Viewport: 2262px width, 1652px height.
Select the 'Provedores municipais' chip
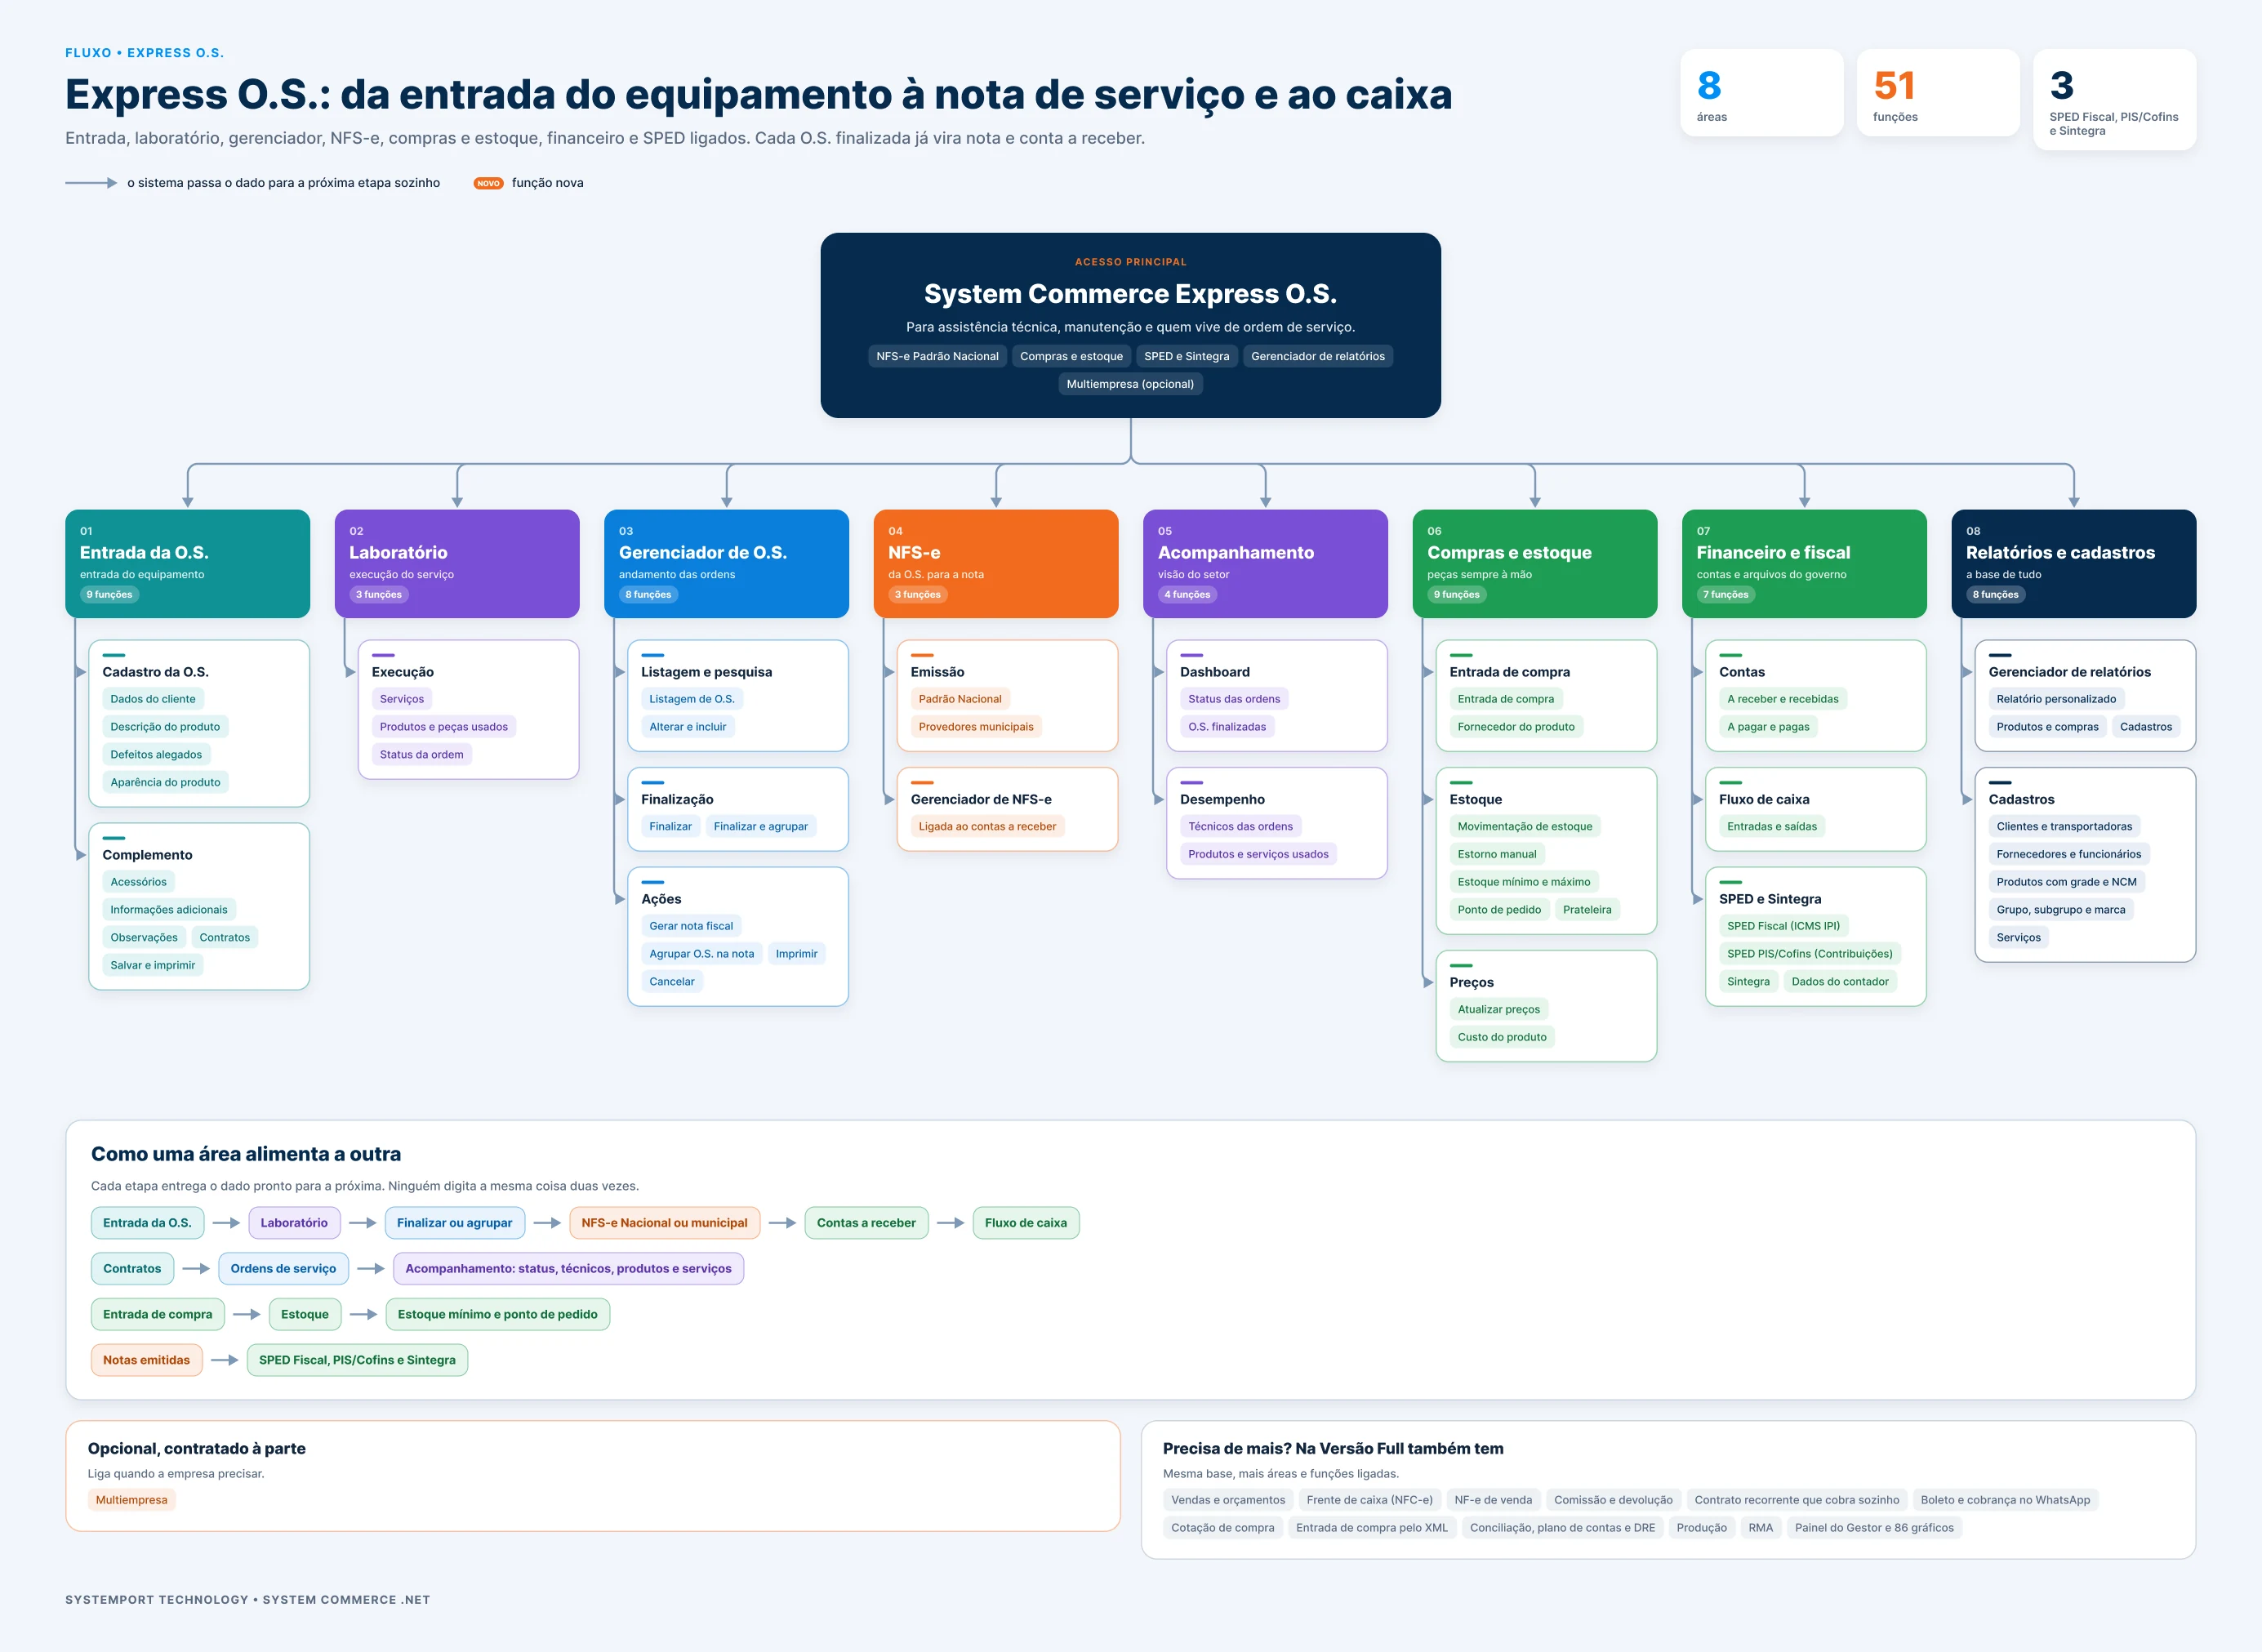[976, 727]
